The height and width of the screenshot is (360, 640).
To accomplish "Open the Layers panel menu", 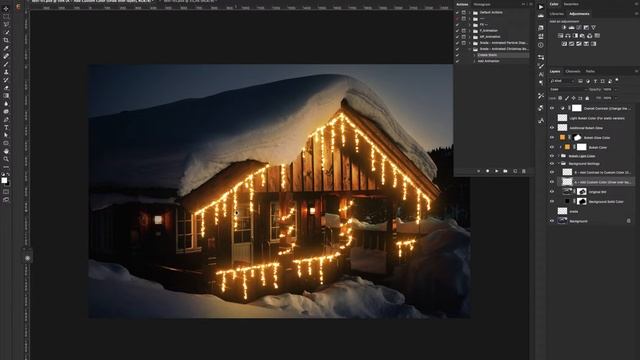I will click(x=636, y=71).
